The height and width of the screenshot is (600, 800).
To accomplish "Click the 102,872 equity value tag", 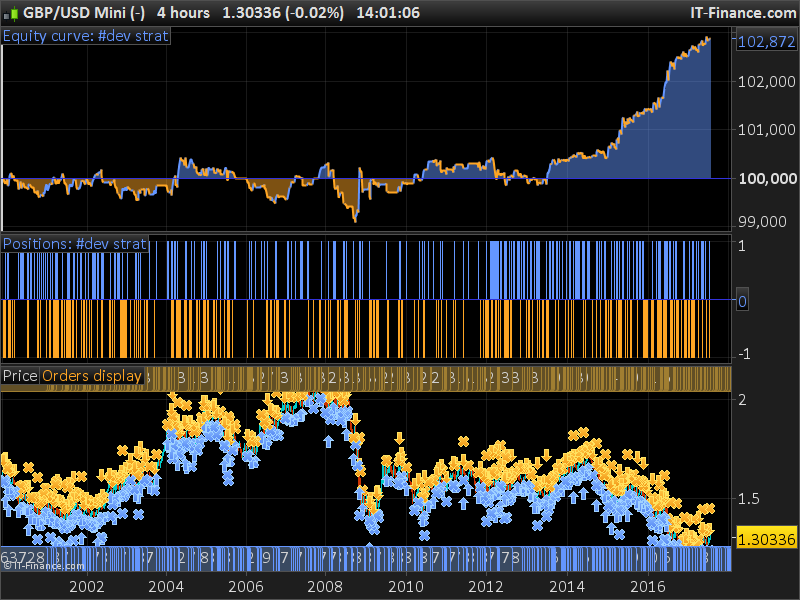I will point(765,42).
